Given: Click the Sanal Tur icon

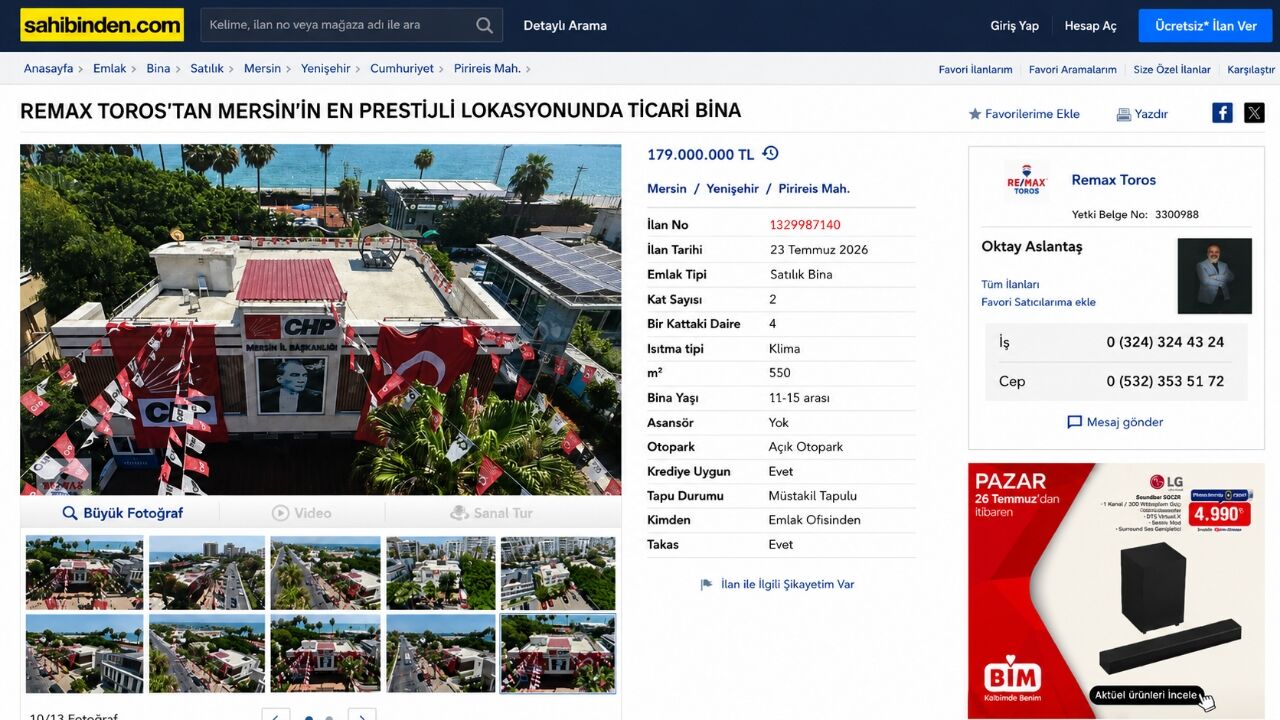Looking at the screenshot, I should point(459,513).
